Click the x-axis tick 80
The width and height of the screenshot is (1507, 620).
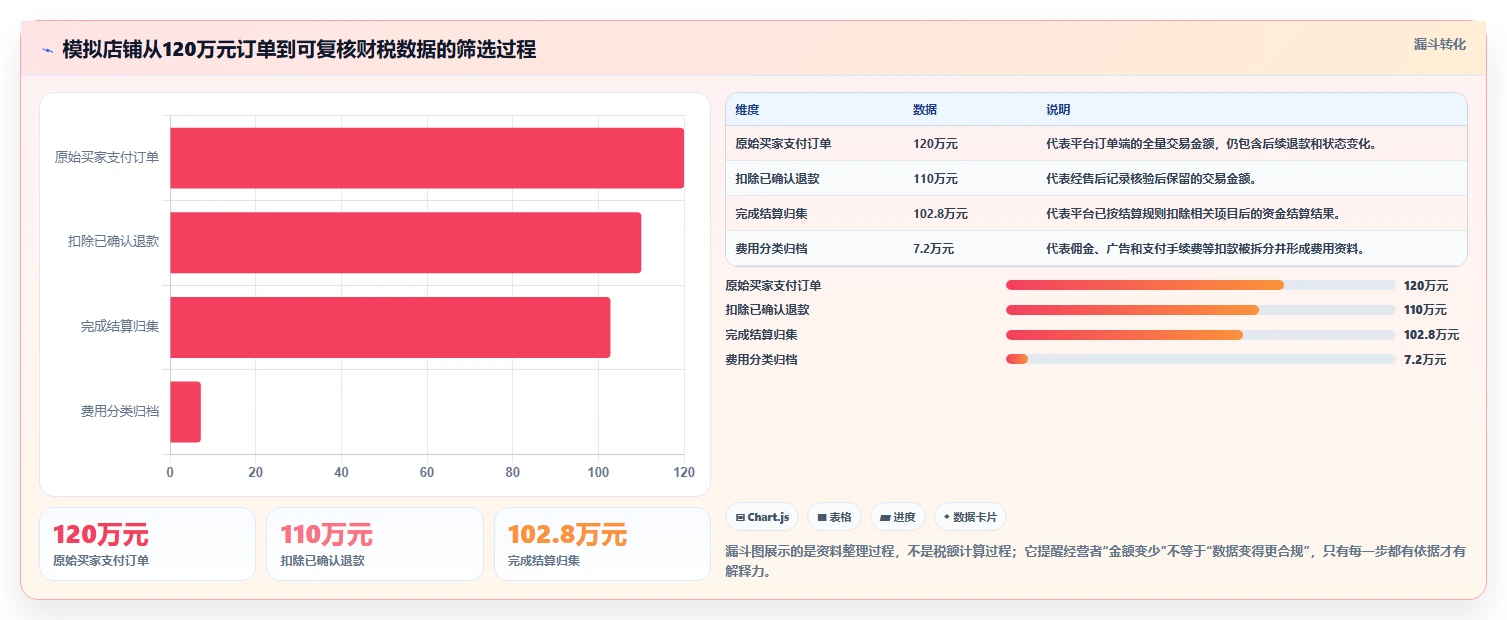click(513, 472)
